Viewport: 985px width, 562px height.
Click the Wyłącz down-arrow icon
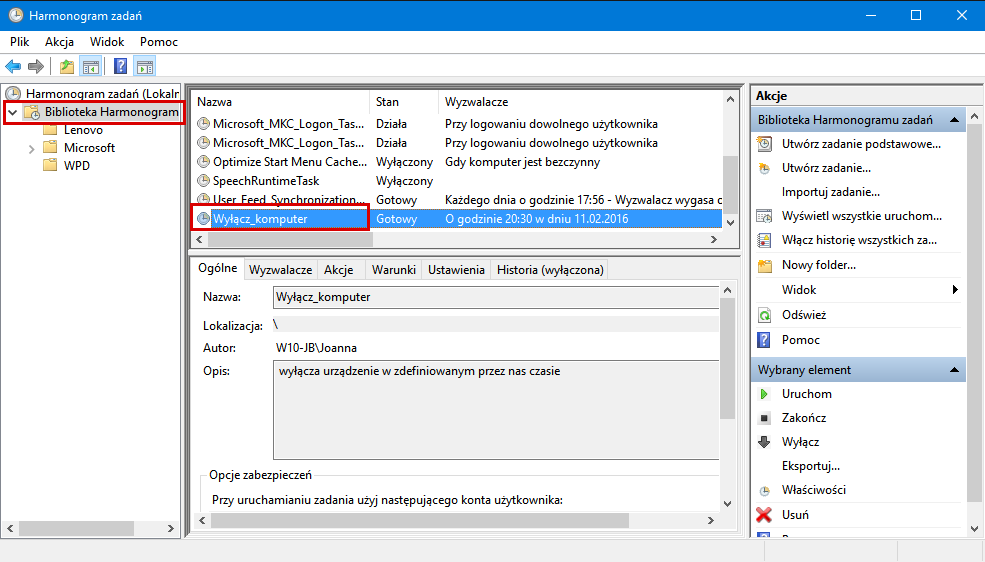(764, 442)
